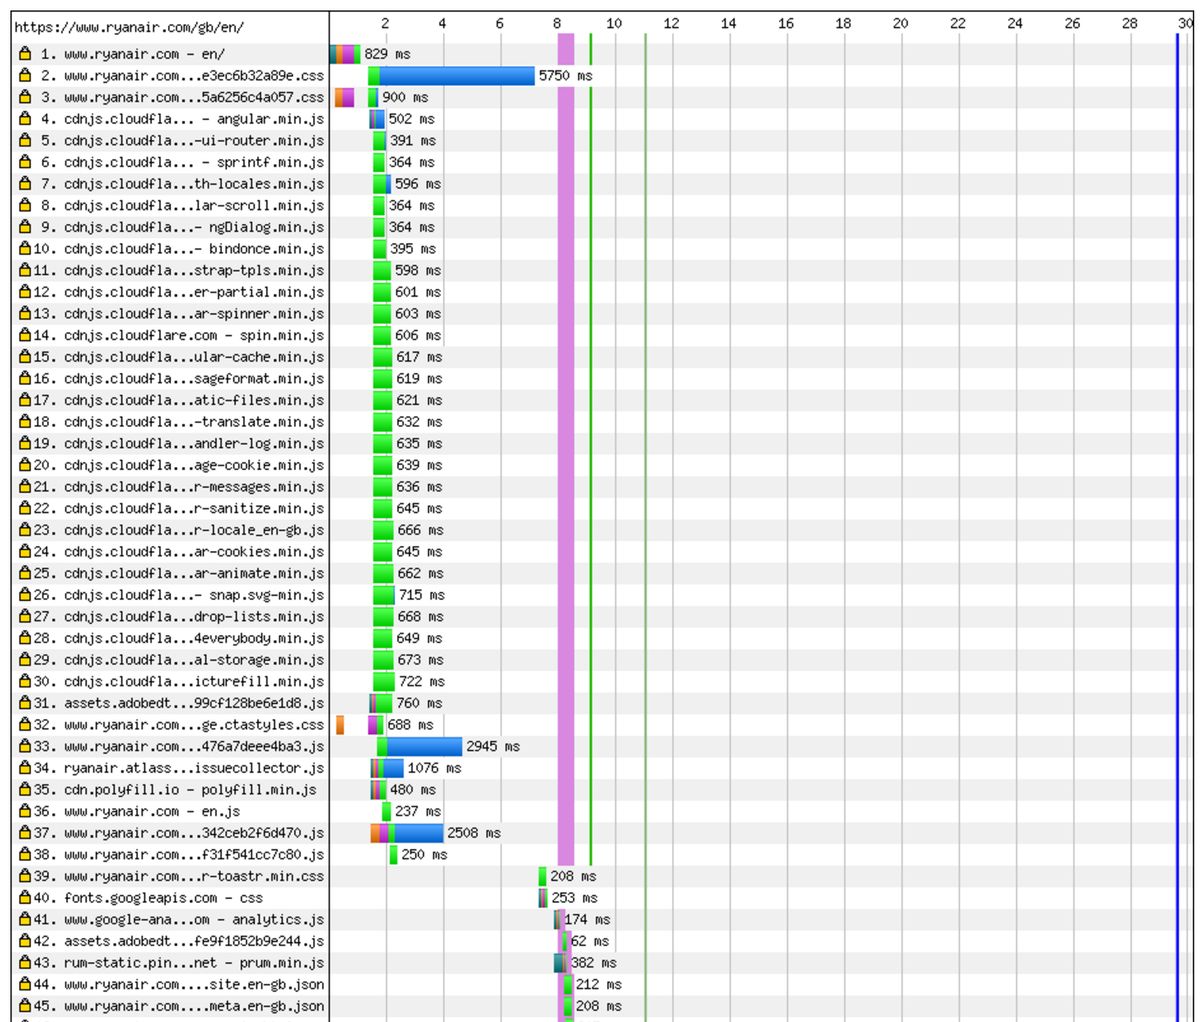This screenshot has width=1200, height=1022.
Task: Click lock icon for analytics.js request
Action: 26,920
